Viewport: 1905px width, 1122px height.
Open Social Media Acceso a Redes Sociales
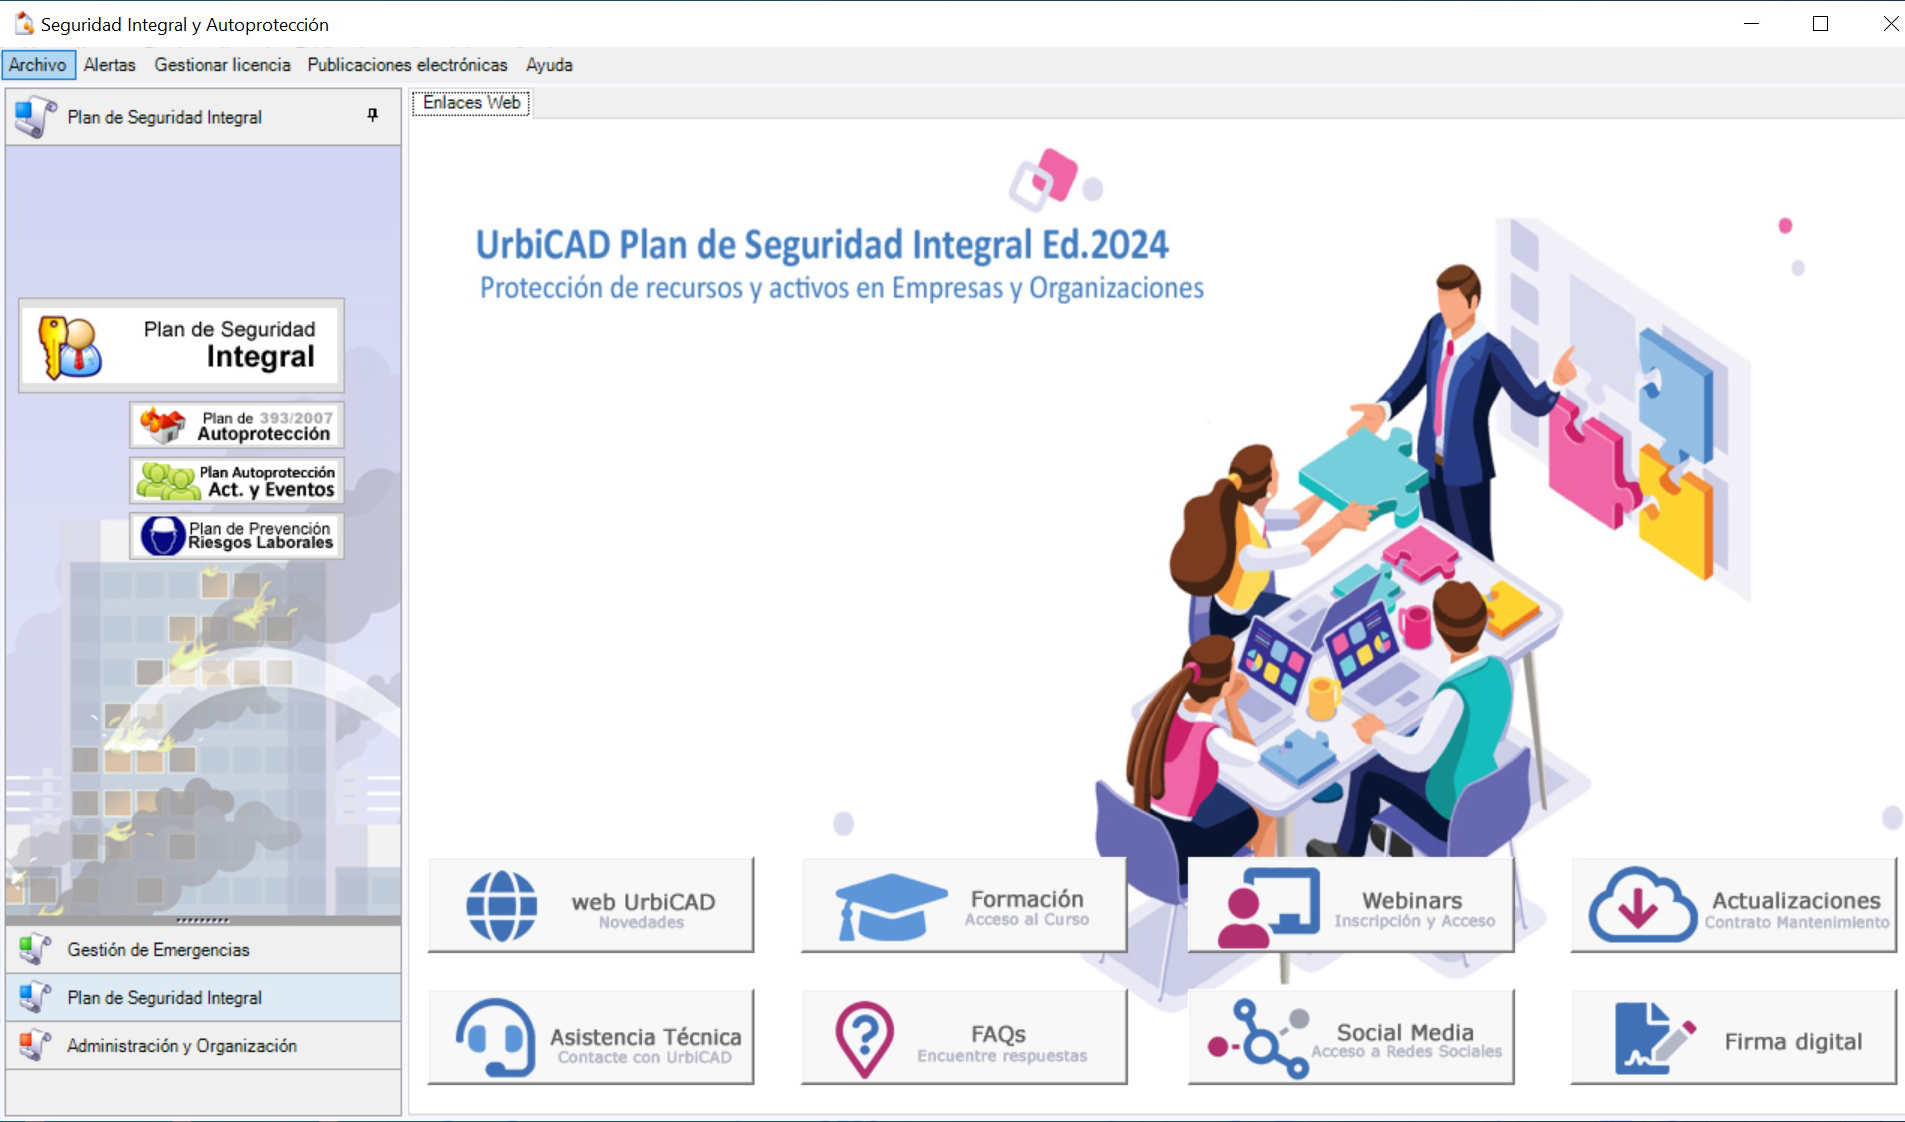coord(1351,1037)
